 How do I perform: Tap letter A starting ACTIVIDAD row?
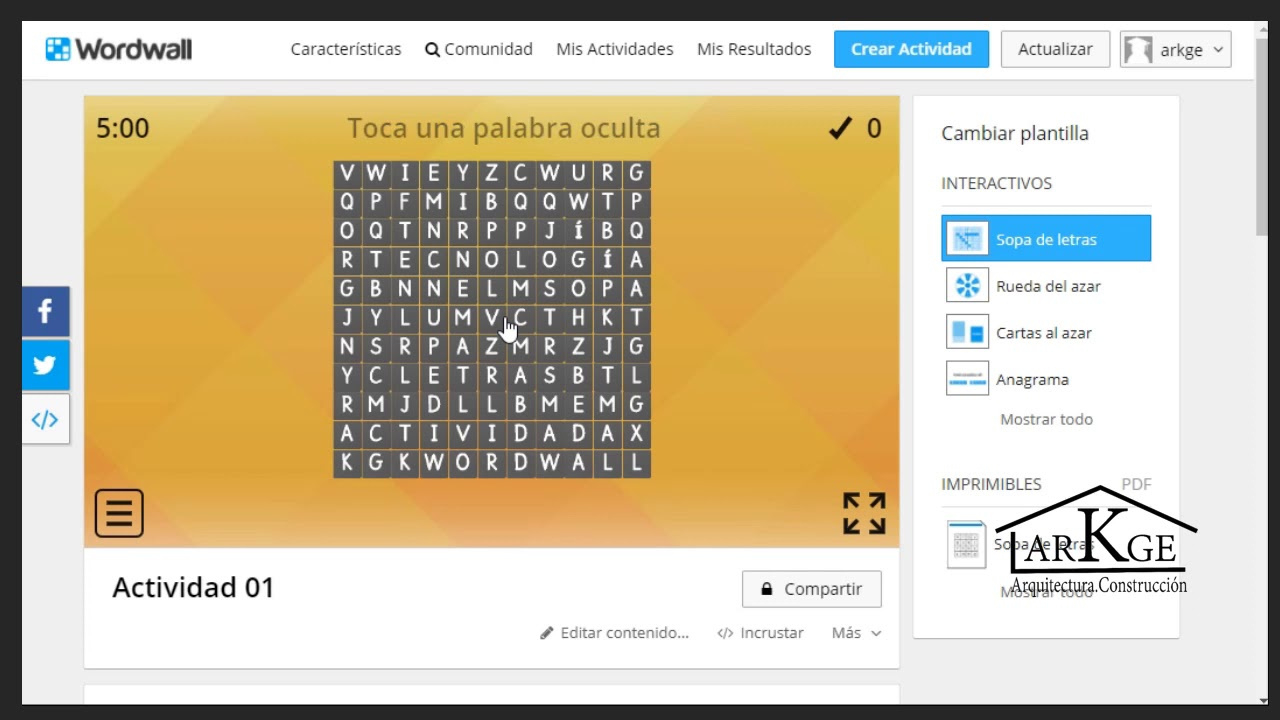(347, 435)
